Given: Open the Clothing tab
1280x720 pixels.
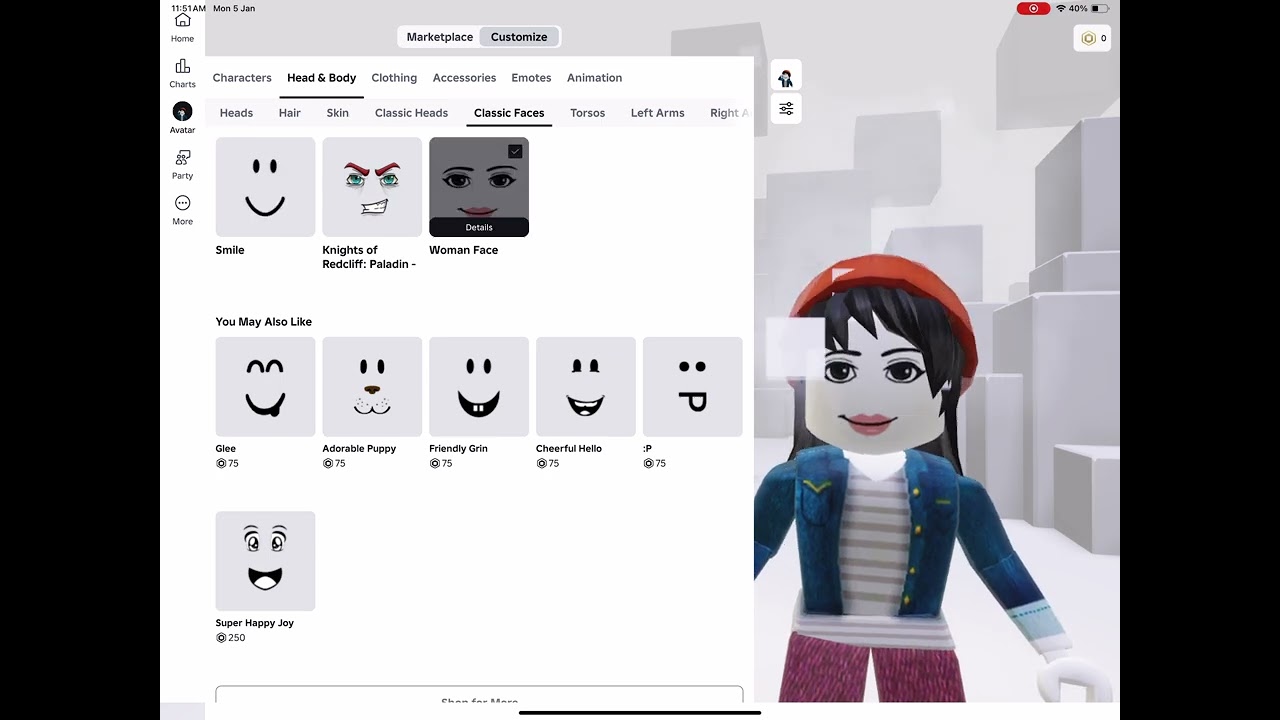Looking at the screenshot, I should coord(394,78).
